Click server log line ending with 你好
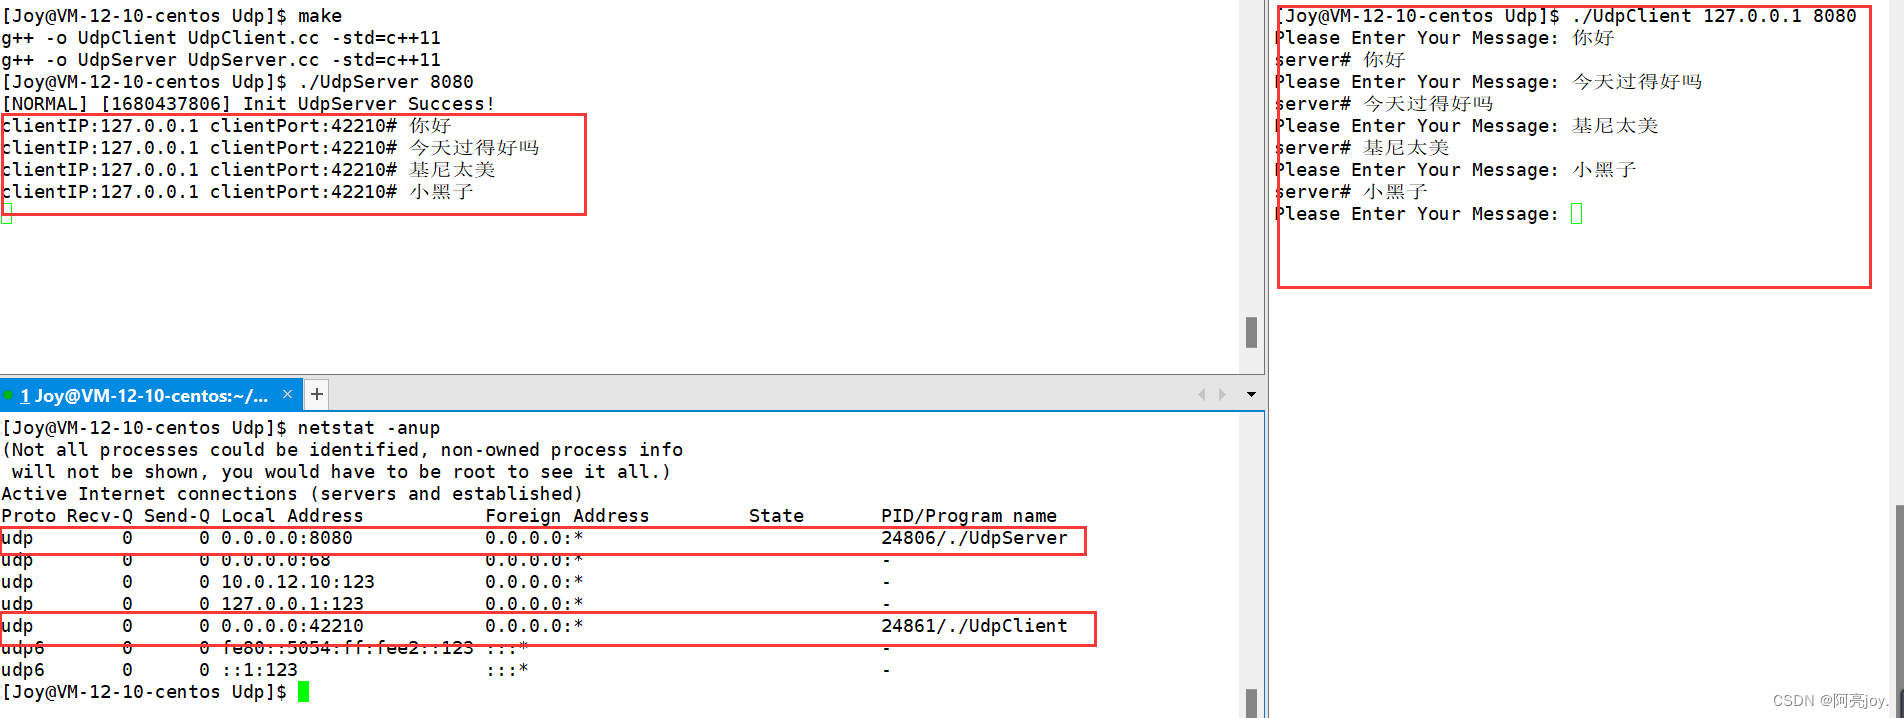The height and width of the screenshot is (718, 1904). (x=227, y=126)
